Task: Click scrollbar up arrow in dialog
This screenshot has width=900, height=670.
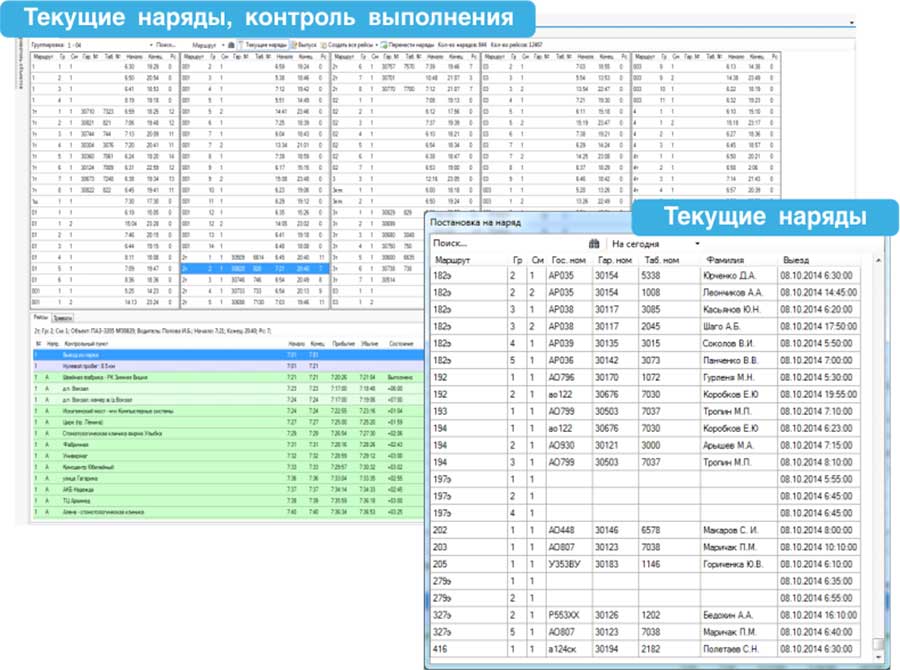Action: [877, 259]
